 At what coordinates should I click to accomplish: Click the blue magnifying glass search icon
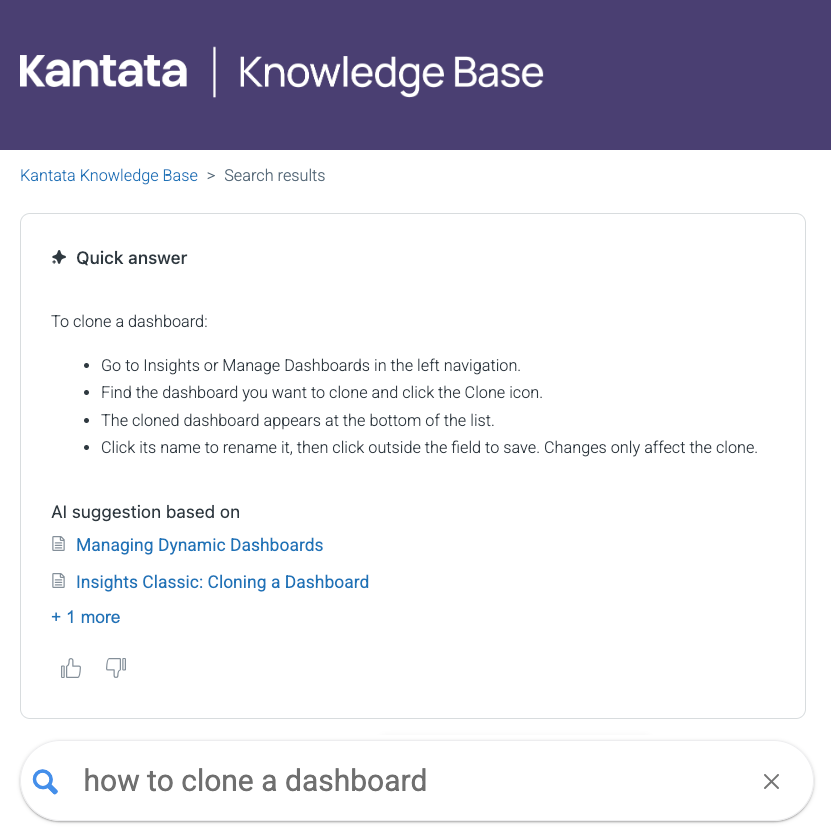point(45,781)
